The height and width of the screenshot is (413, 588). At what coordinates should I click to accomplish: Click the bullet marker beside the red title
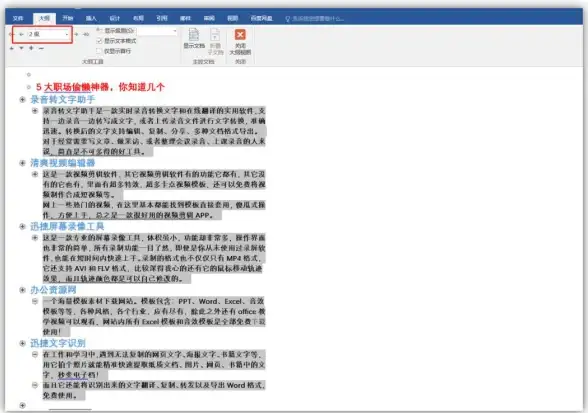(28, 87)
